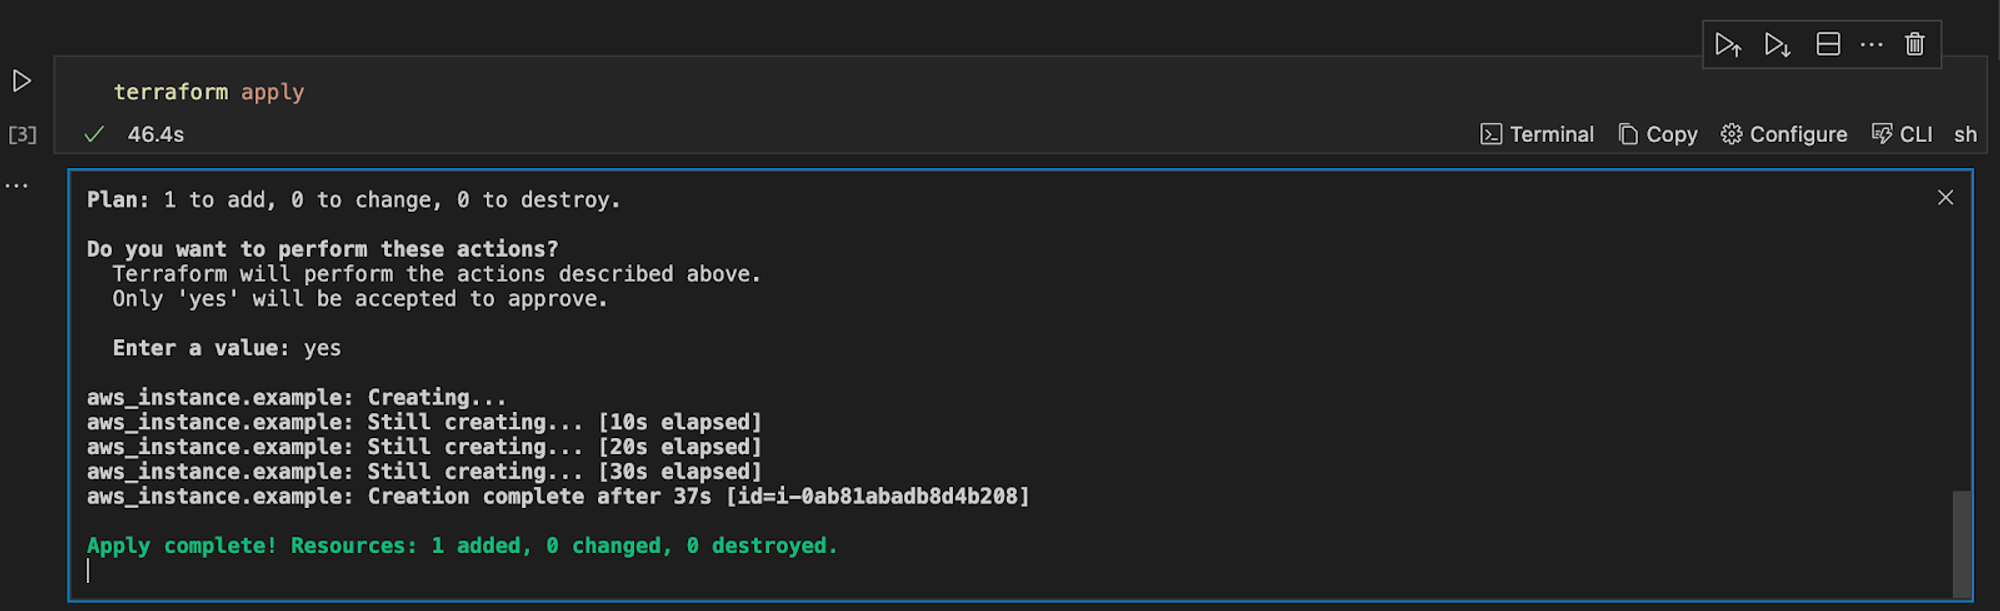Split the cell with toolbar icon
The width and height of the screenshot is (2000, 611).
pos(1828,44)
